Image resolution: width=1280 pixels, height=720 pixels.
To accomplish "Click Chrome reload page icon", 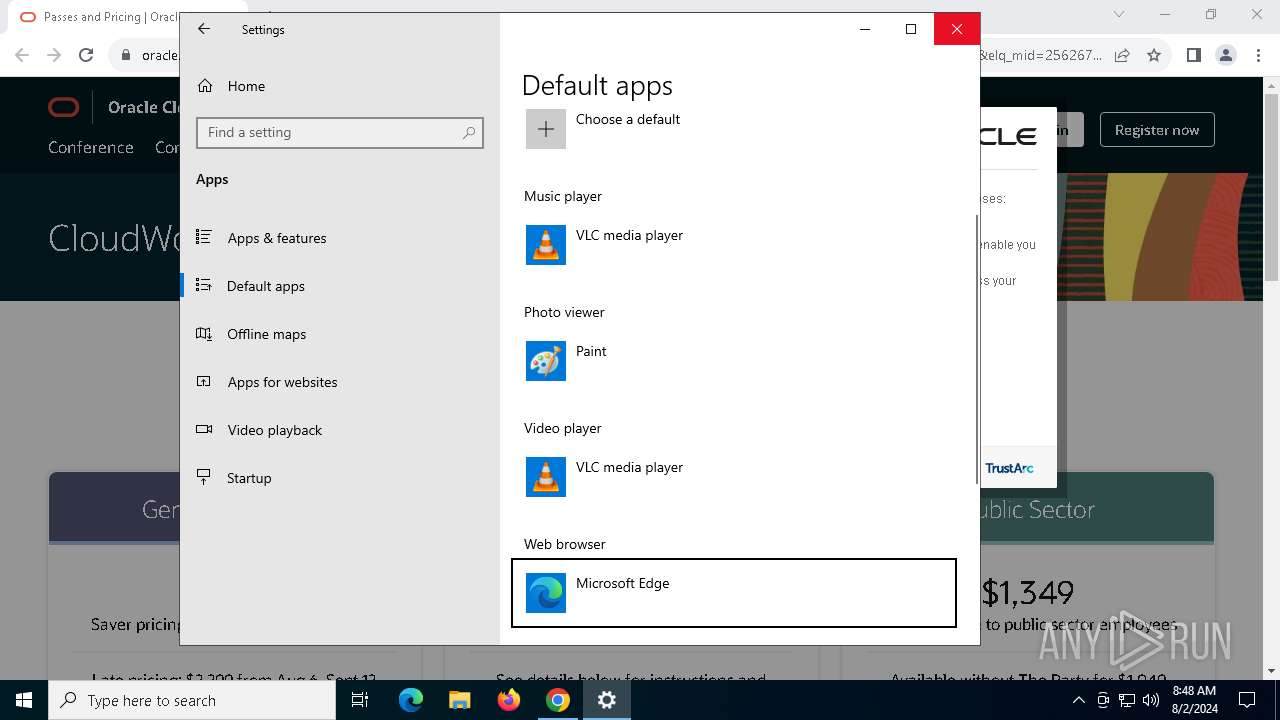I will 86,56.
